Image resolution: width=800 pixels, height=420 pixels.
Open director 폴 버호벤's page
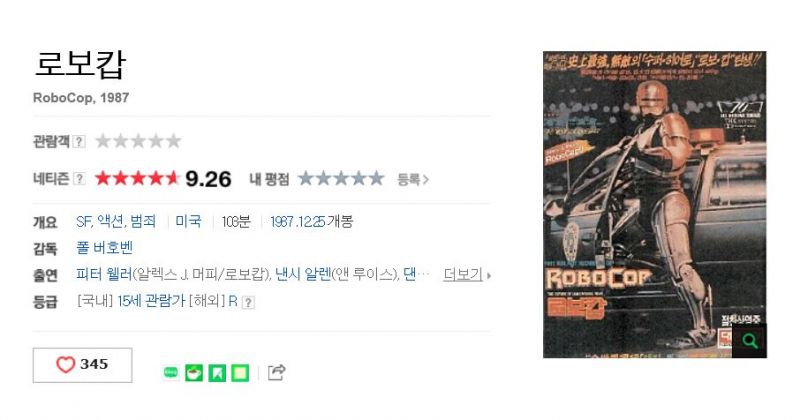point(105,248)
